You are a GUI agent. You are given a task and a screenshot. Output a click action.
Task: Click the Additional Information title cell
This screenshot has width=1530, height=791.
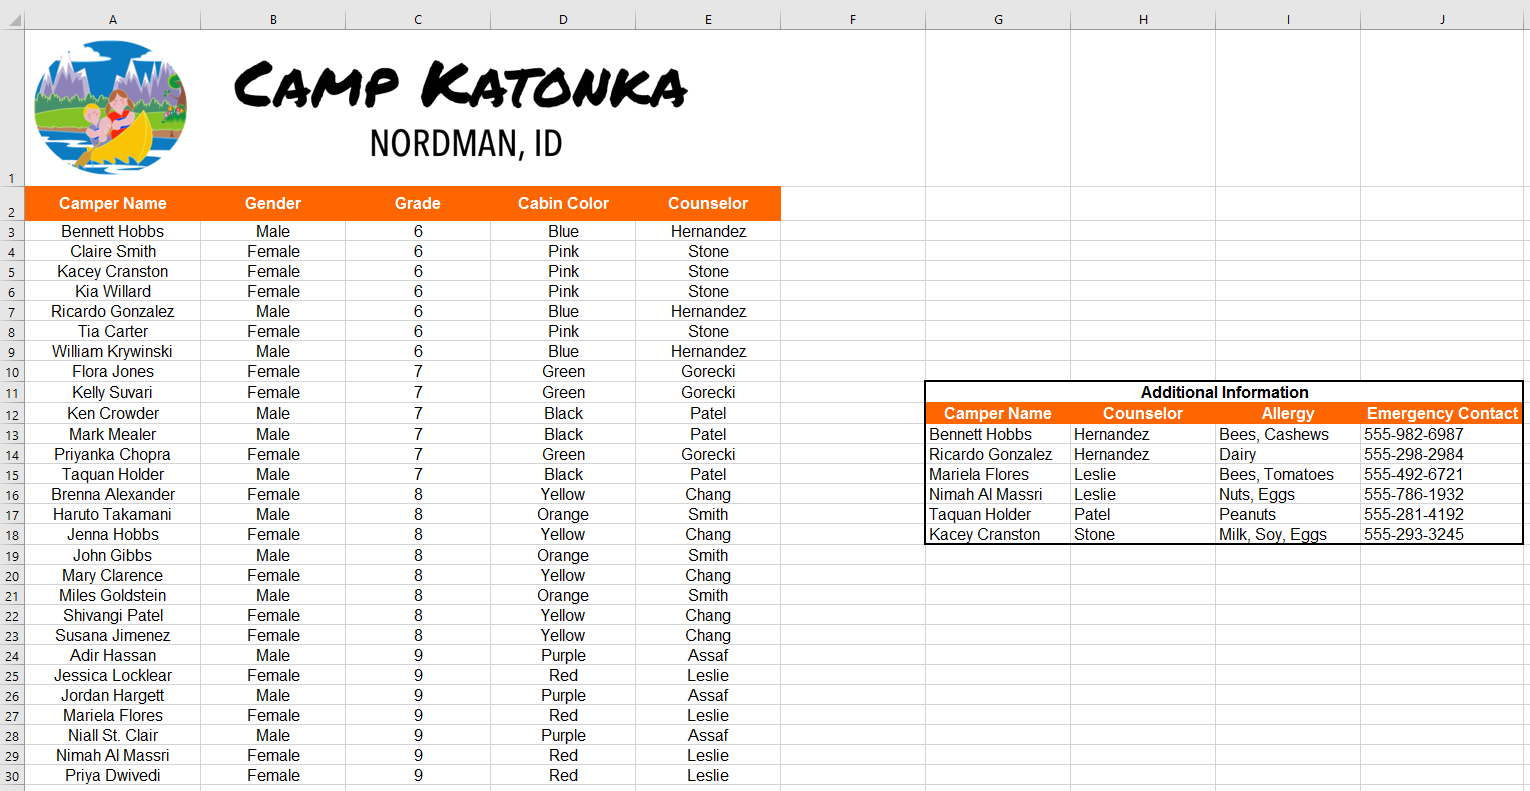(1224, 392)
